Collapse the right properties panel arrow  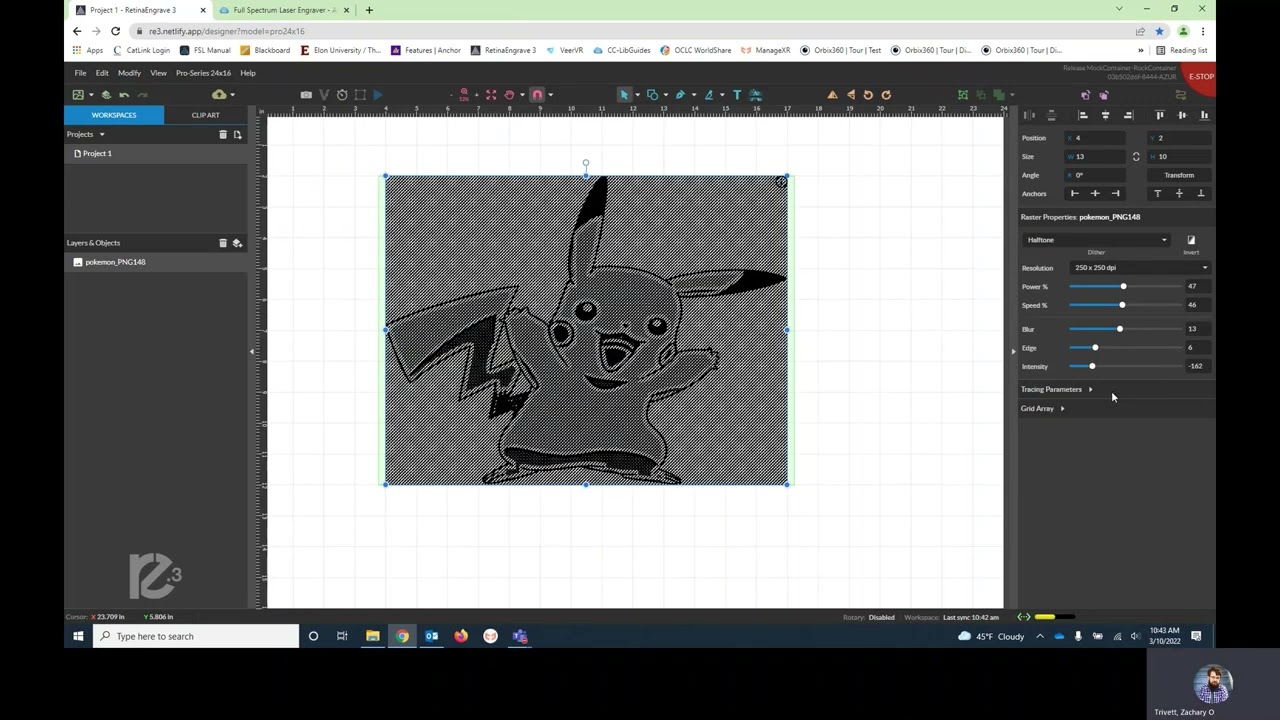[1013, 351]
